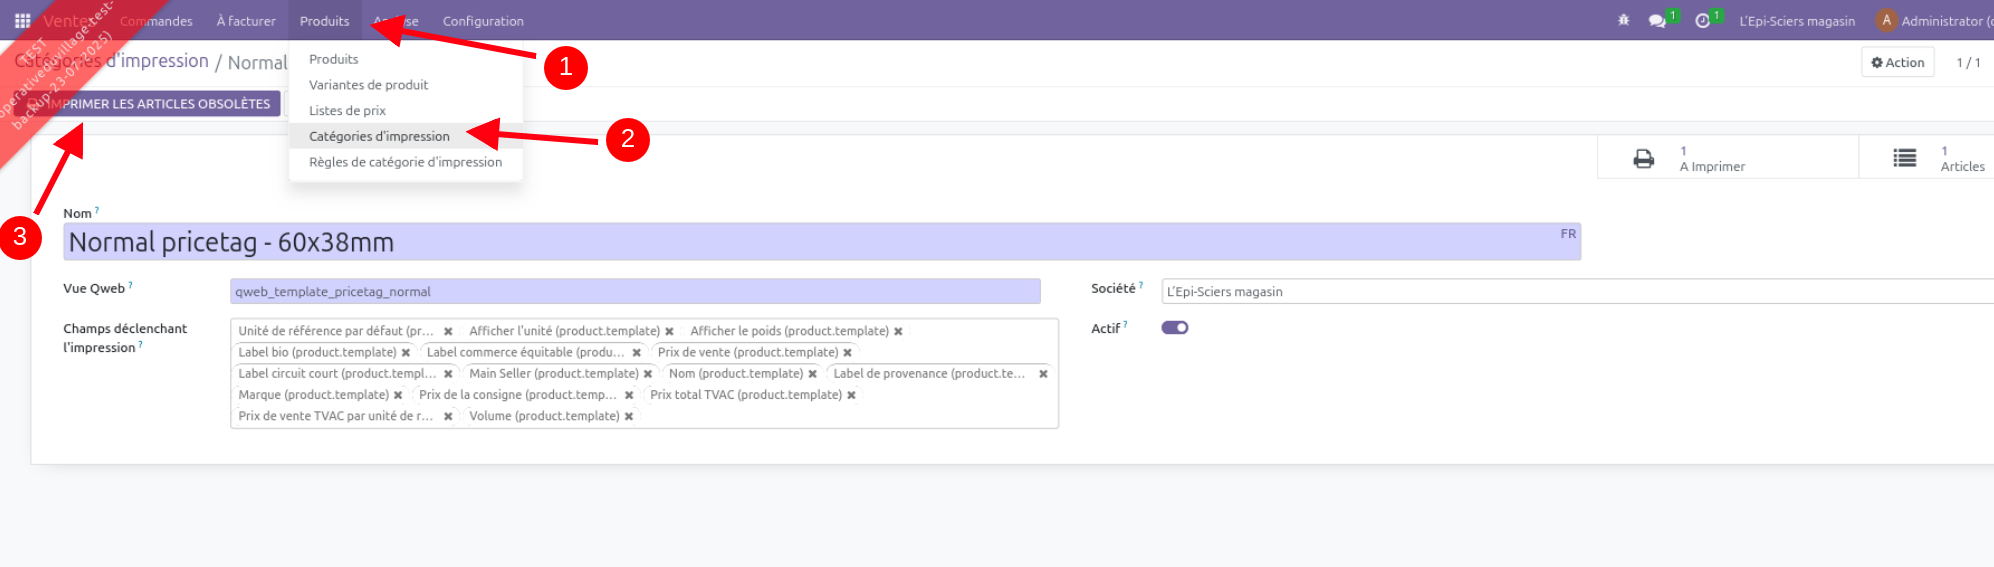Click the list icon for Articles
This screenshot has height=567, width=1994.
[1904, 159]
